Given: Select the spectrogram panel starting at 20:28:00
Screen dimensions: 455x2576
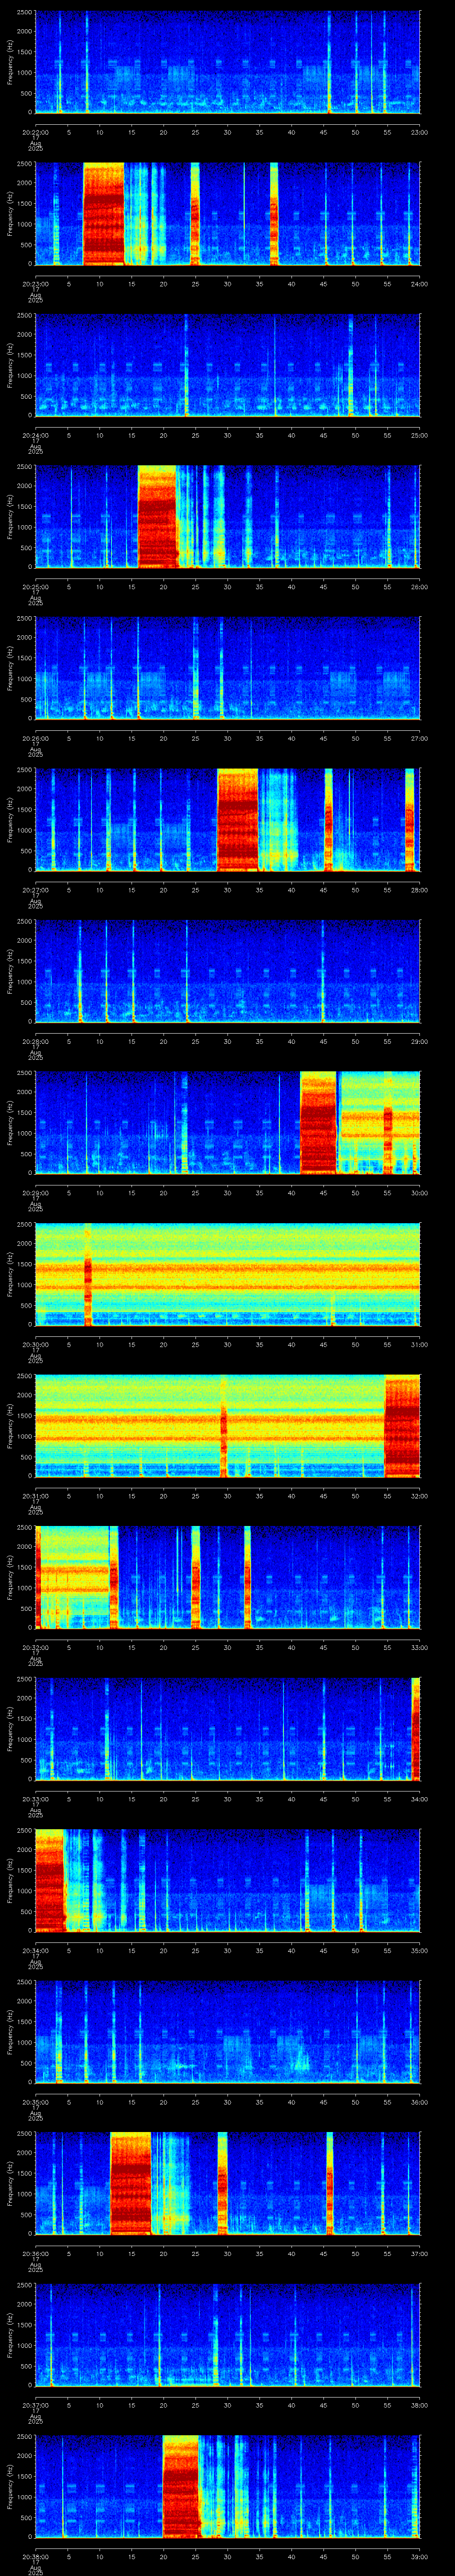Looking at the screenshot, I should click(x=227, y=971).
